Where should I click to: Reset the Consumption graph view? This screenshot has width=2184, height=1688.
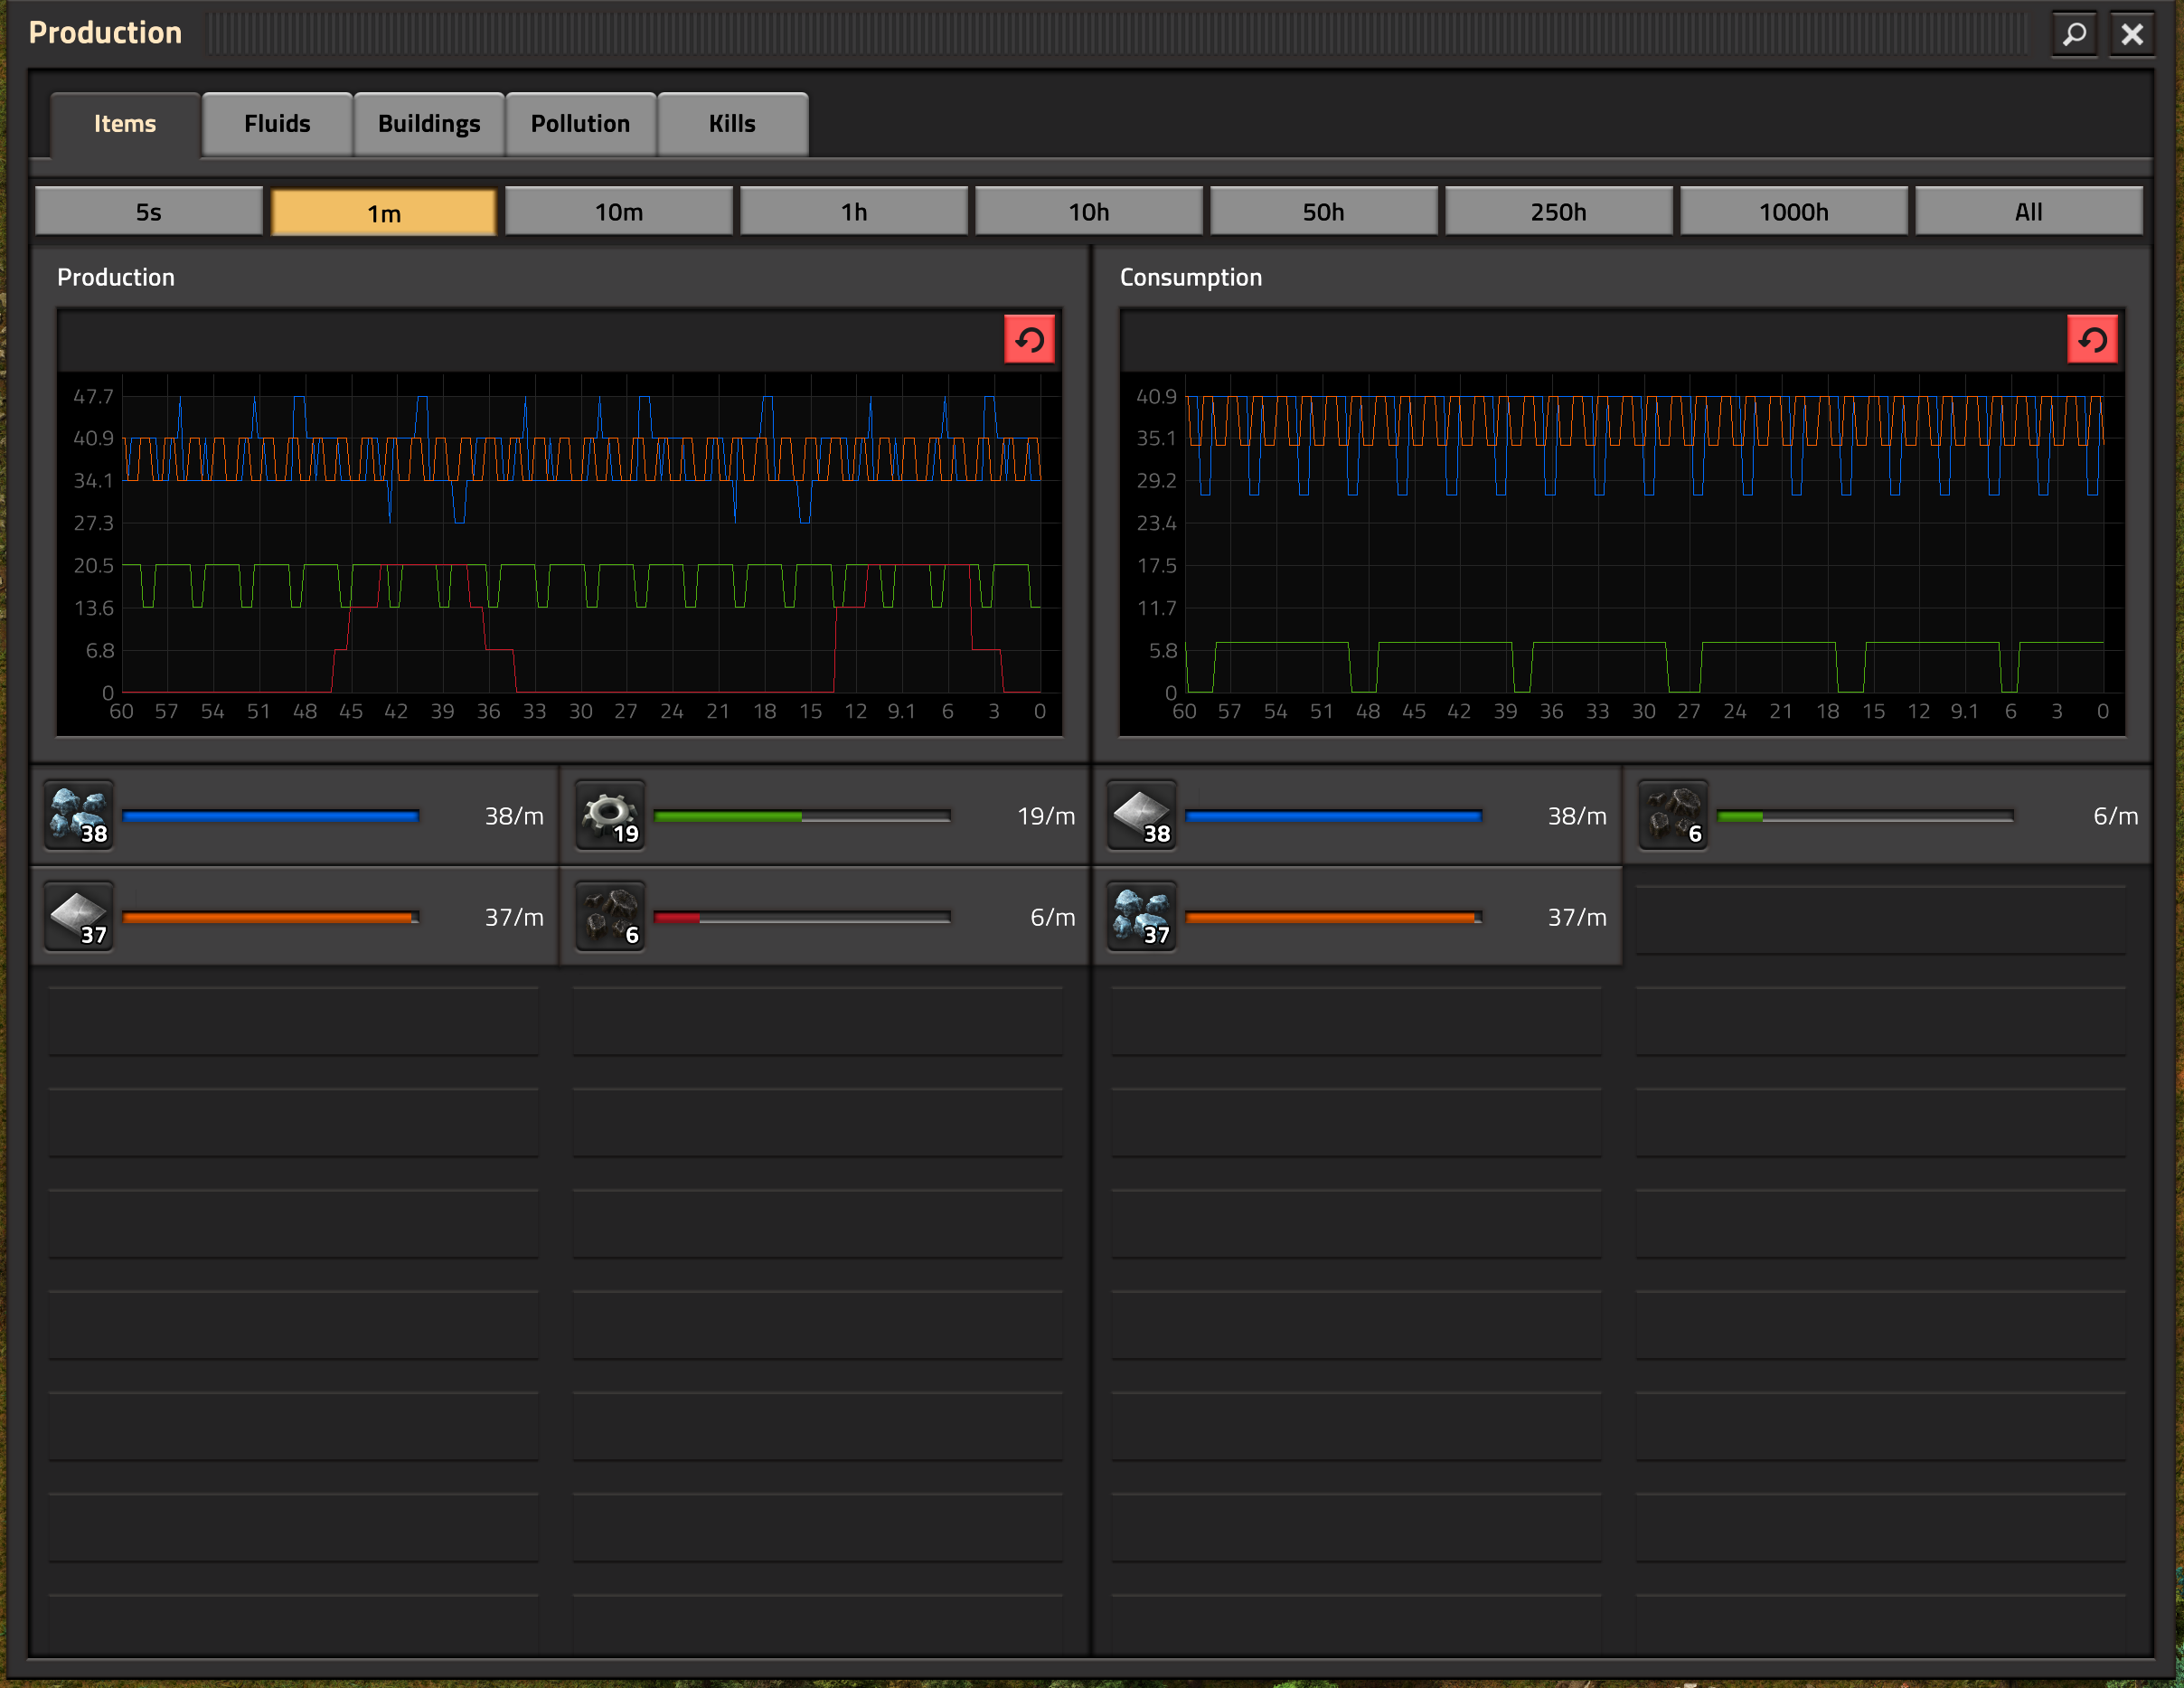[x=2092, y=339]
